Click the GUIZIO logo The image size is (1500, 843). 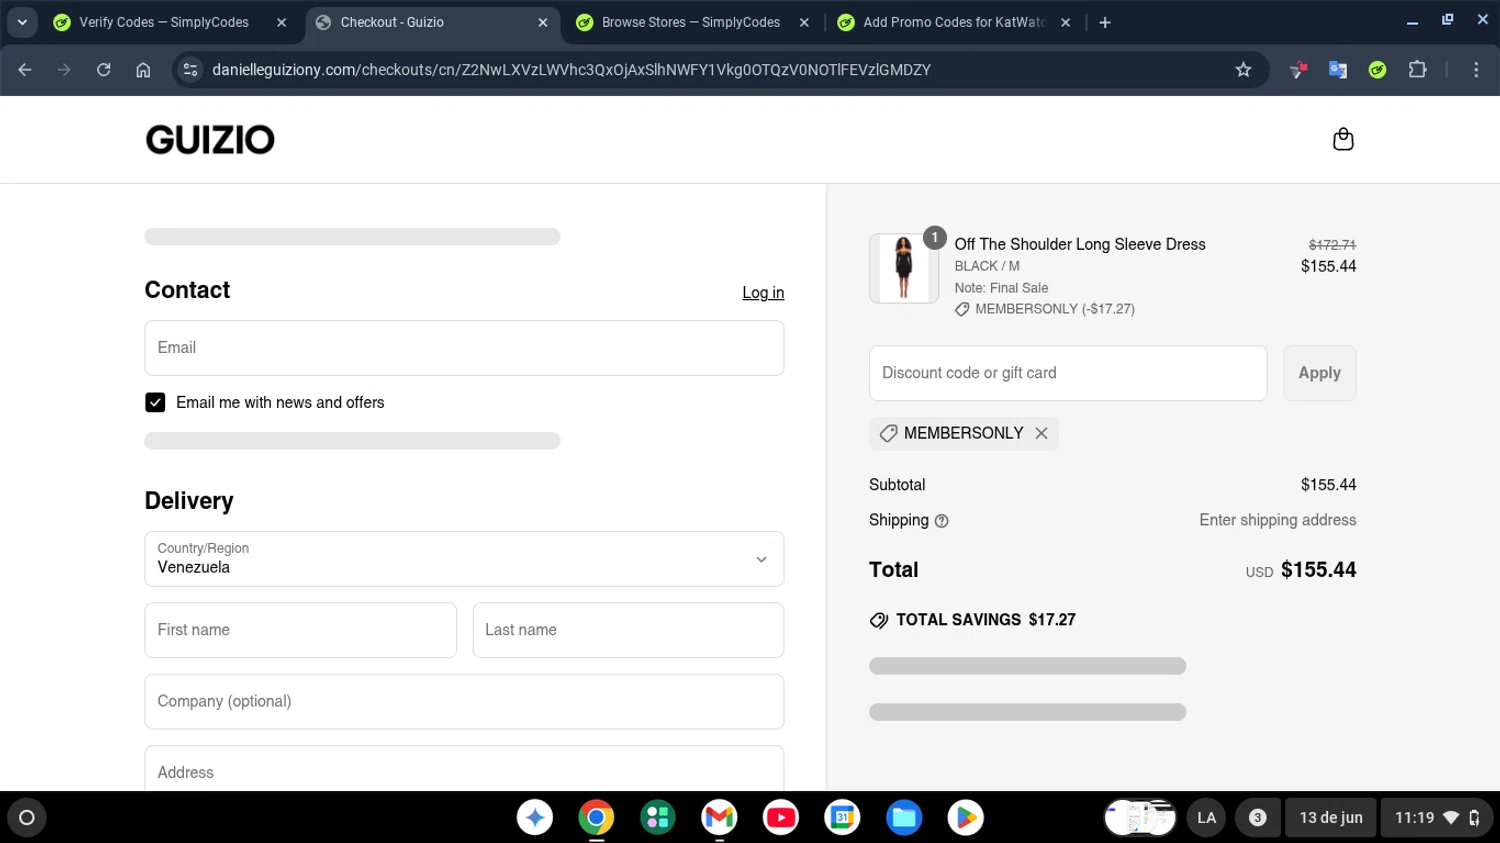210,140
